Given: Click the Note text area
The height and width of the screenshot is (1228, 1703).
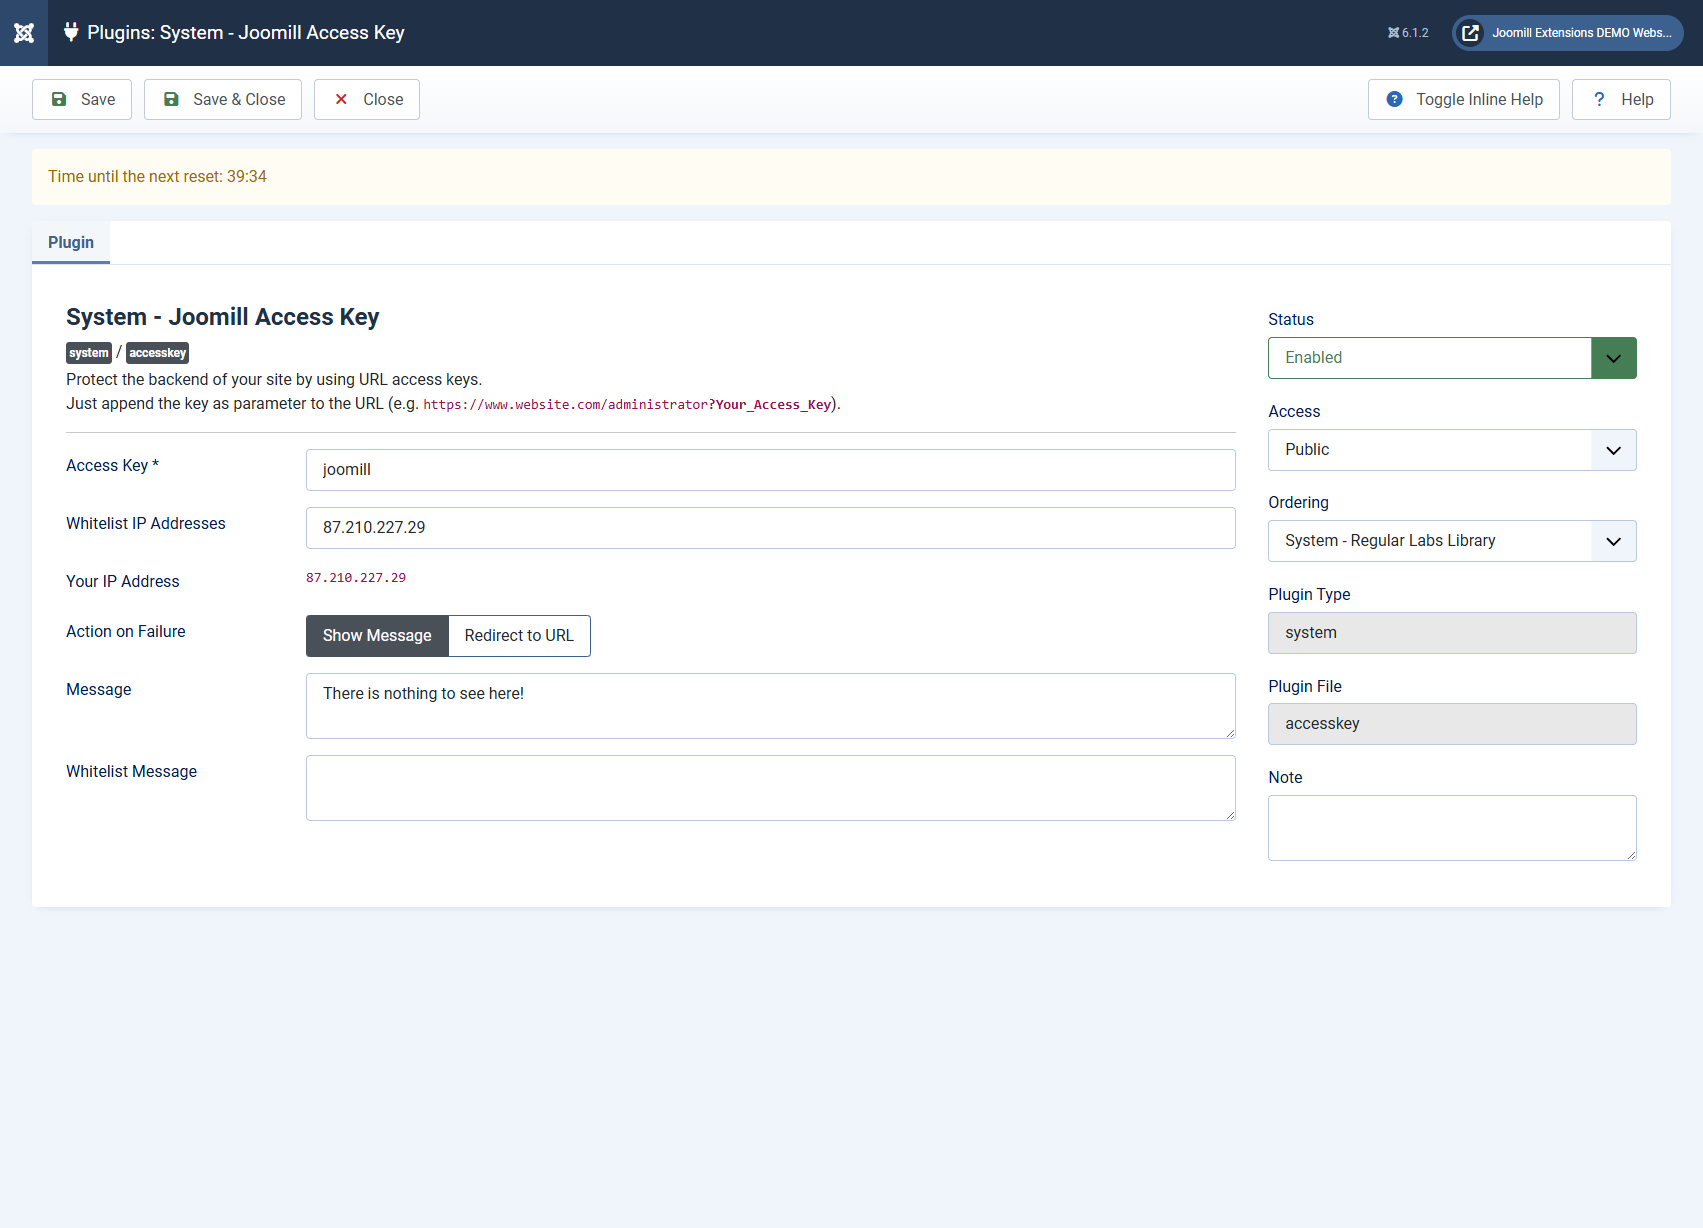Looking at the screenshot, I should tap(1452, 828).
